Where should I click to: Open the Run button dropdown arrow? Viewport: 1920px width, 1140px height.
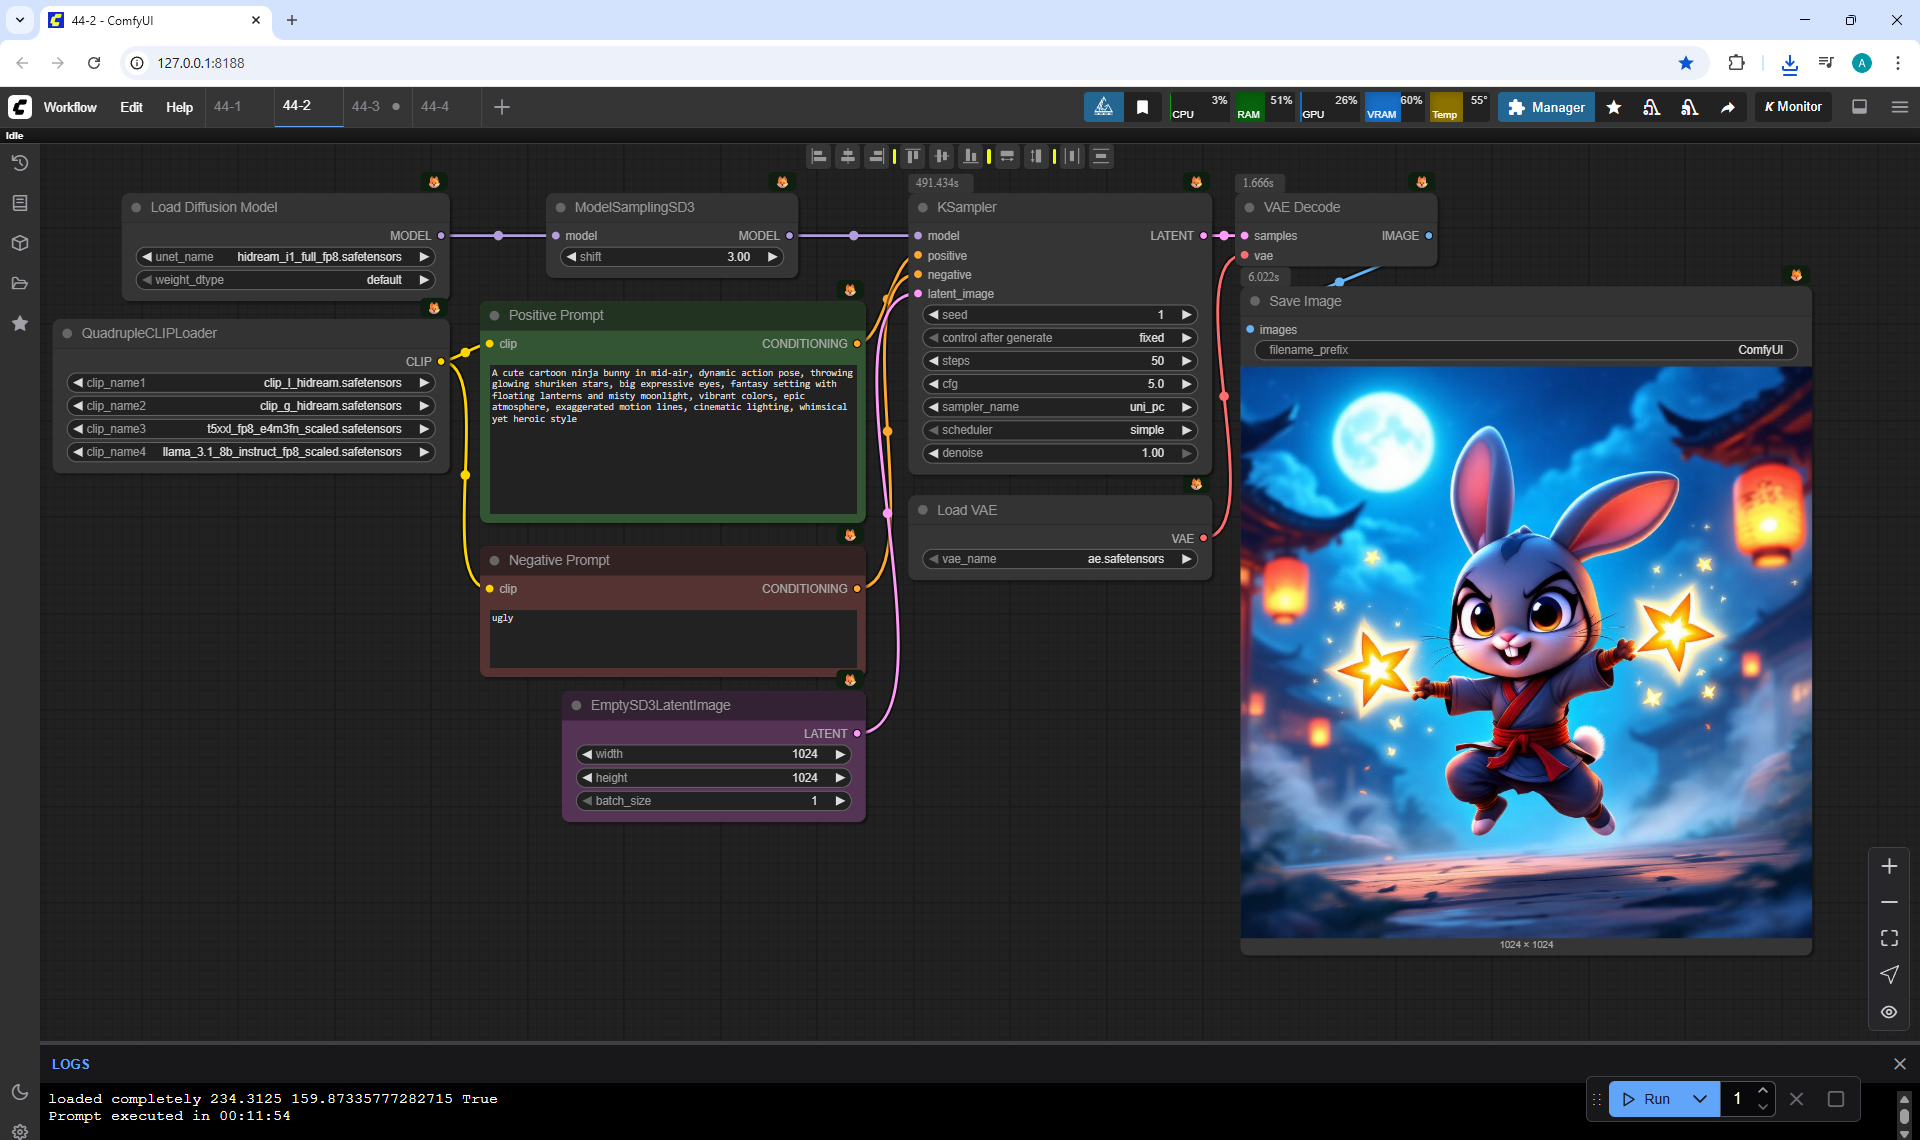tap(1699, 1099)
